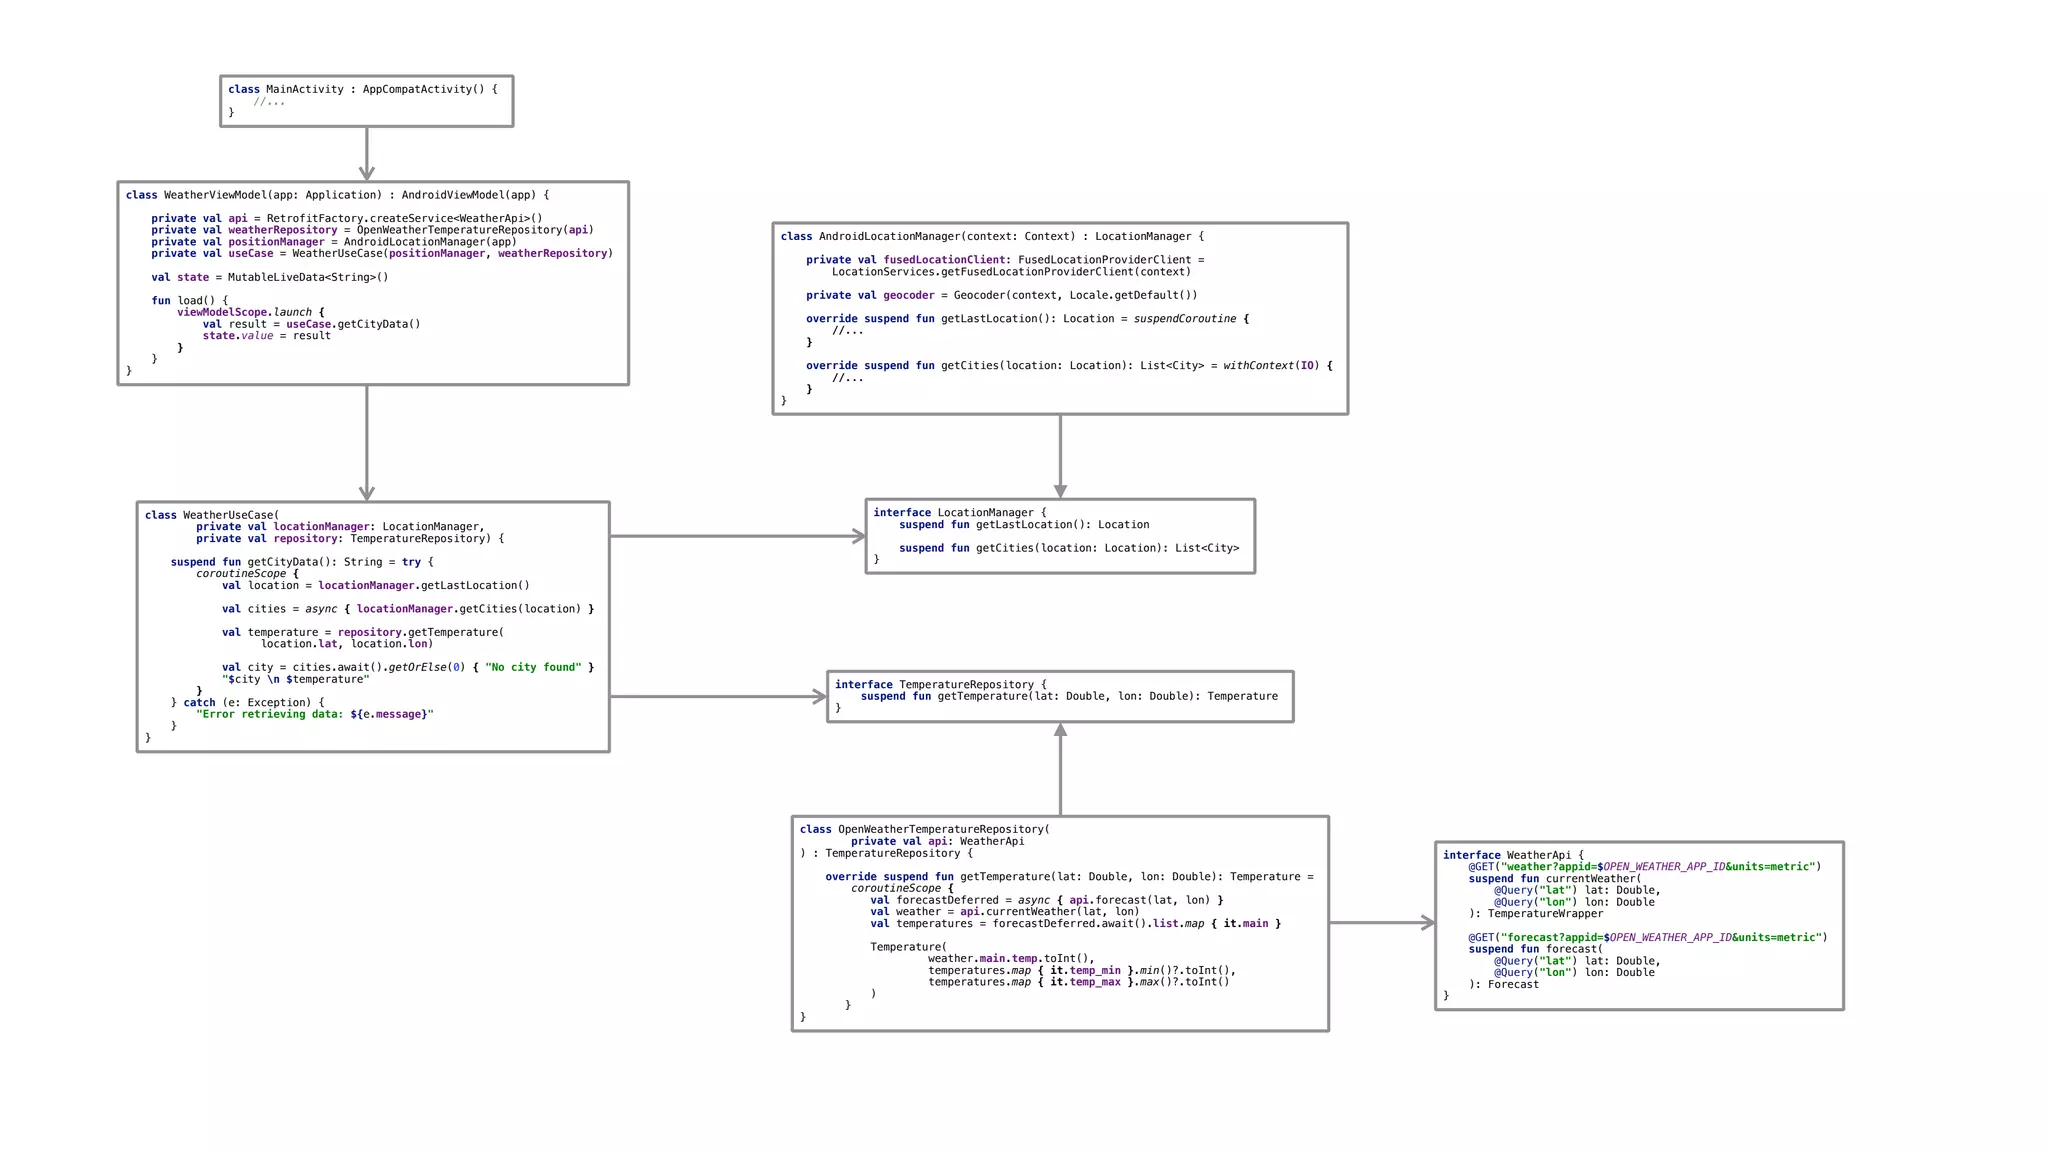Click the WeatherApi interface box
2048x1152 pixels.
[x=1638, y=925]
